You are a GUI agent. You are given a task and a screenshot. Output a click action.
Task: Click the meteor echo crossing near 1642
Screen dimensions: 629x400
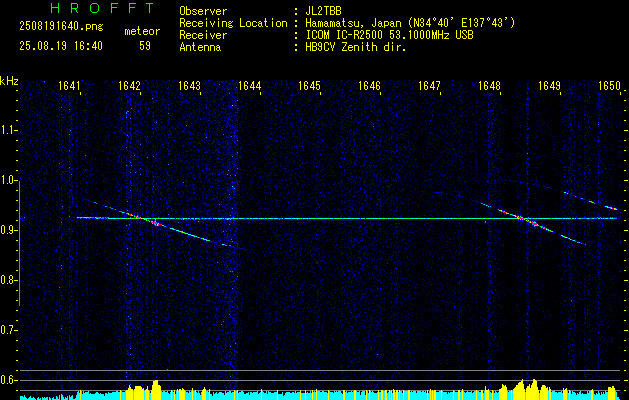[139, 217]
